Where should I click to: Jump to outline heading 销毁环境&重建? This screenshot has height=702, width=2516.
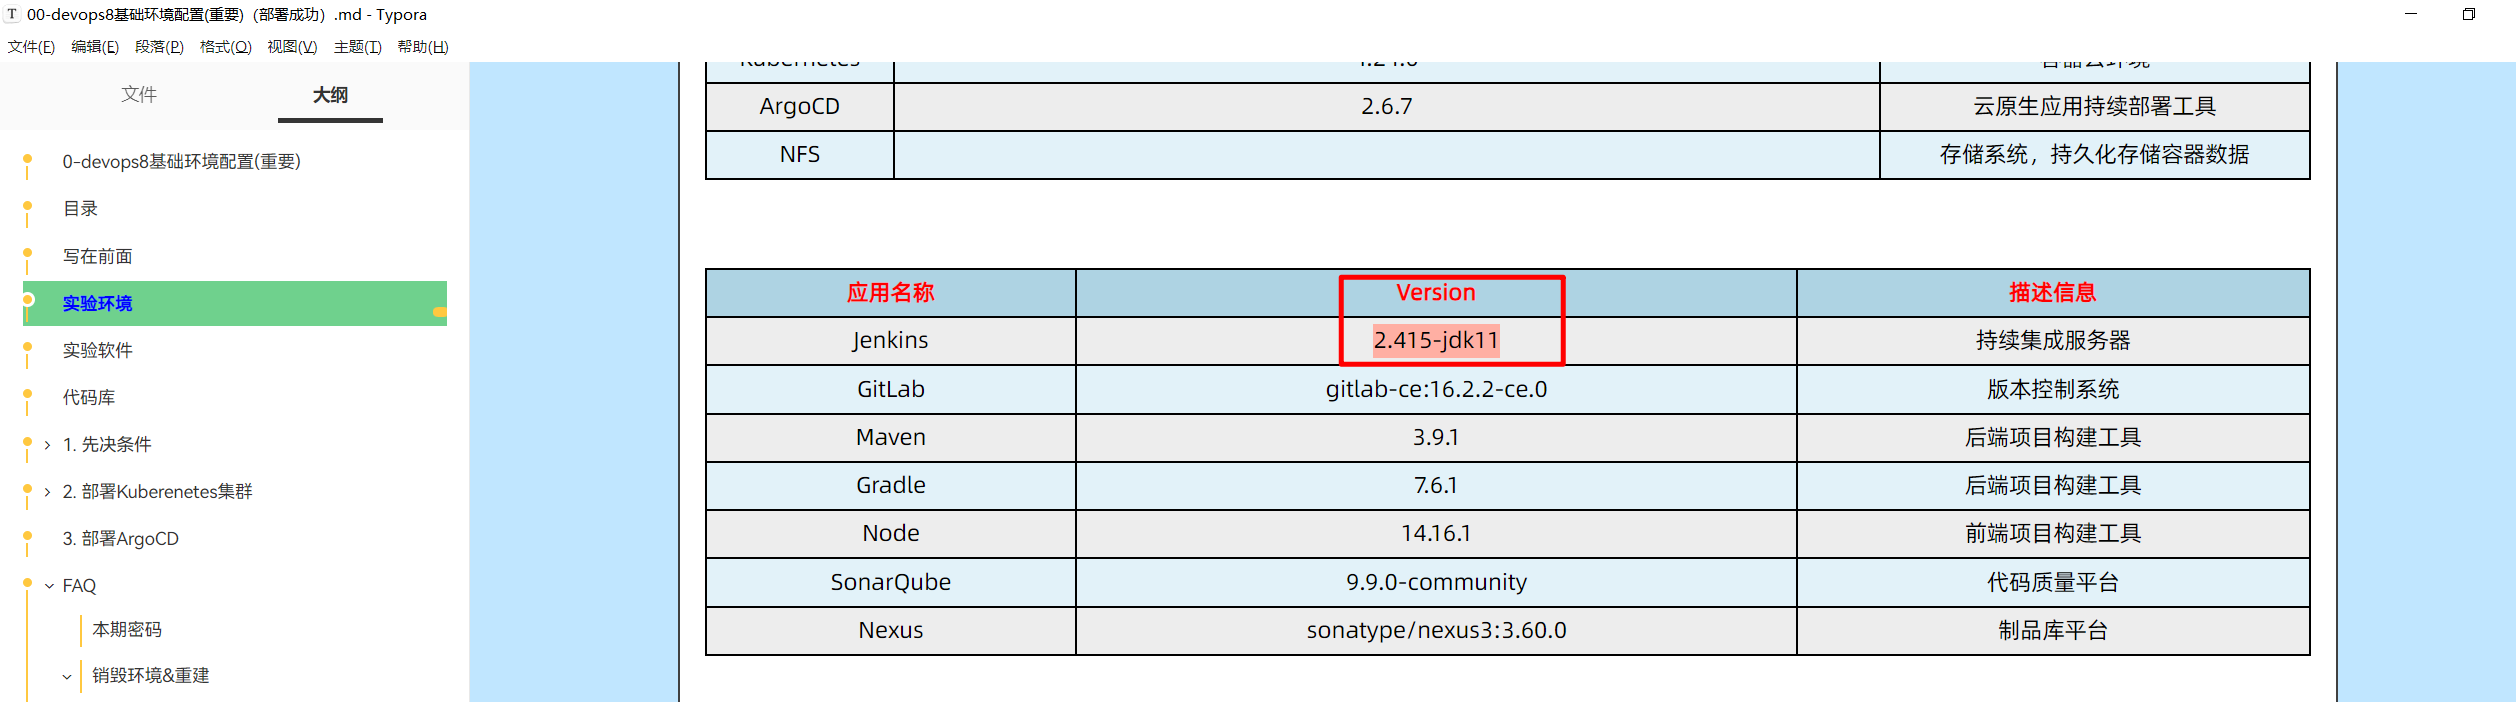pyautogui.click(x=151, y=675)
